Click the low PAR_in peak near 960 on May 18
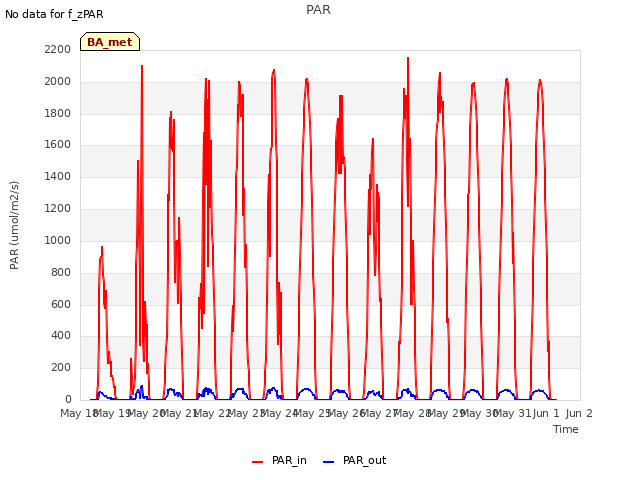 102,247
